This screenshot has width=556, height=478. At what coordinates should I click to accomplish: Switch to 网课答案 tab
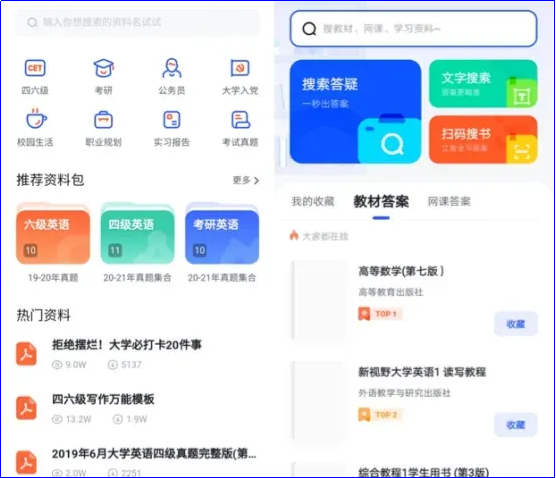pyautogui.click(x=449, y=201)
